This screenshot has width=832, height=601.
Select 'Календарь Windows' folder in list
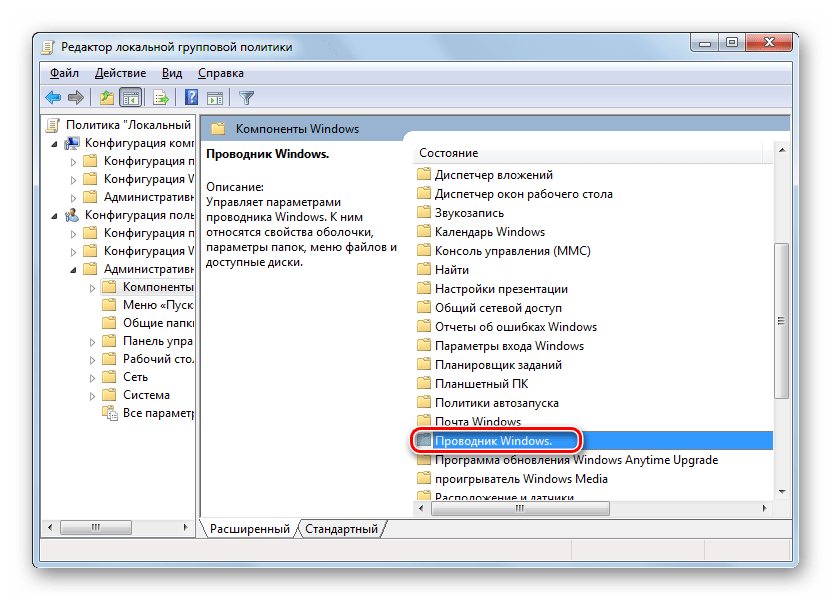point(489,232)
